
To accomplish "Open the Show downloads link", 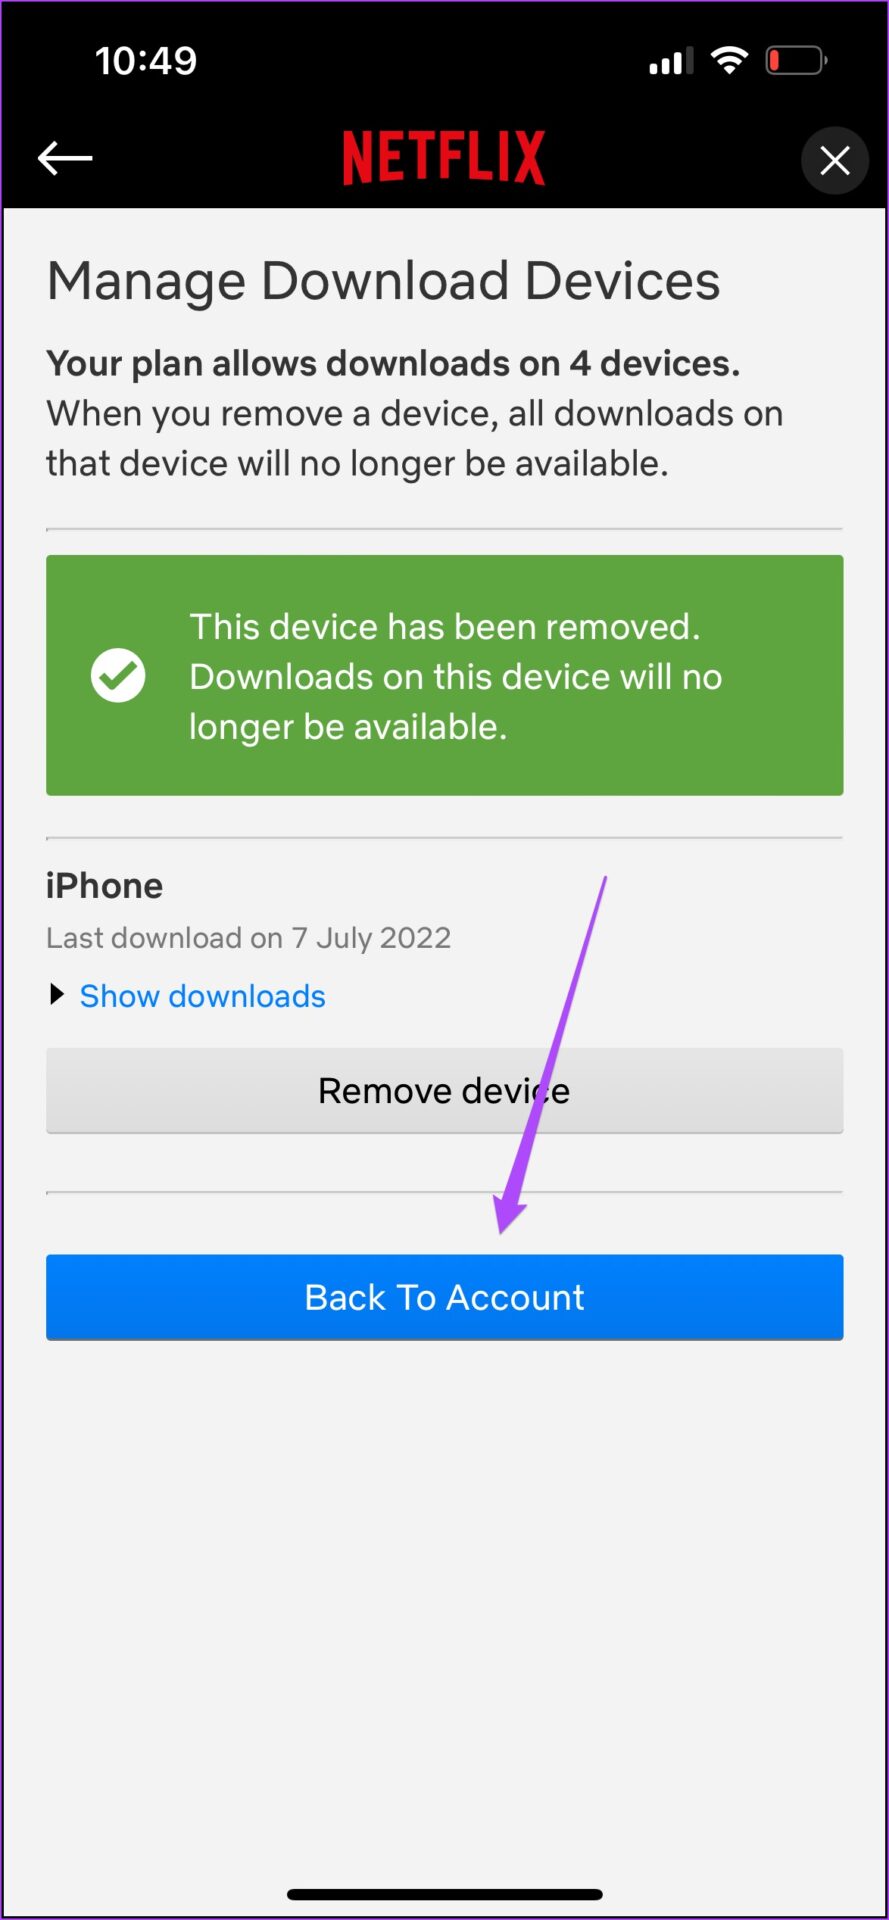I will tap(203, 996).
